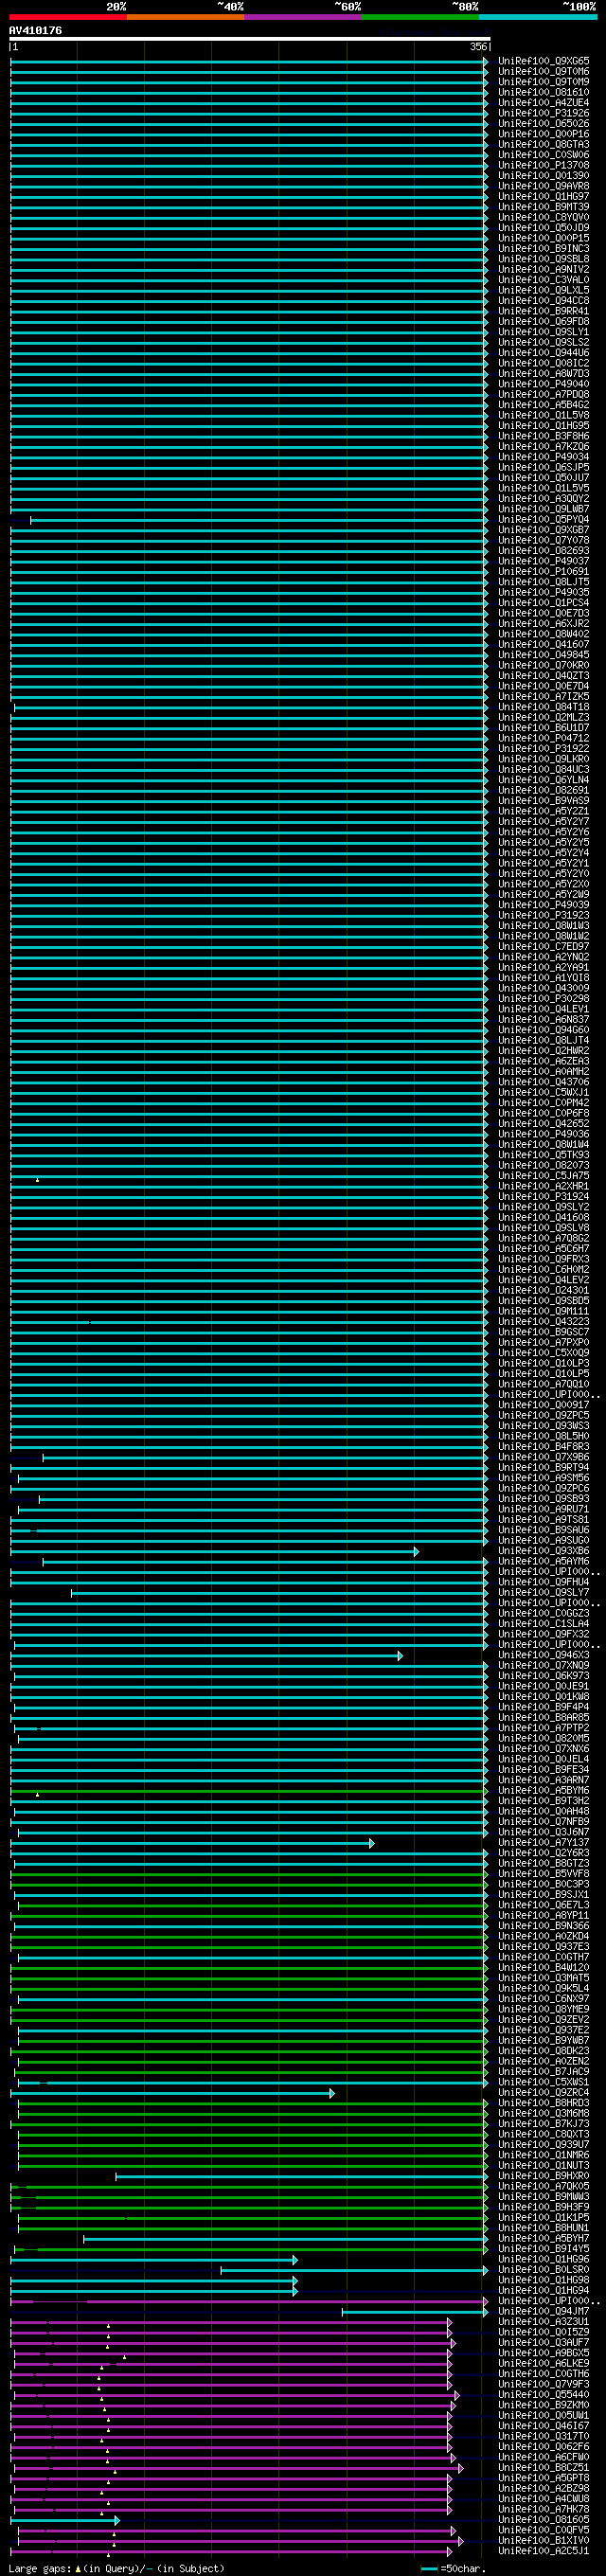Click the query end position 356
Screen dimensions: 606x2576
click(x=478, y=47)
